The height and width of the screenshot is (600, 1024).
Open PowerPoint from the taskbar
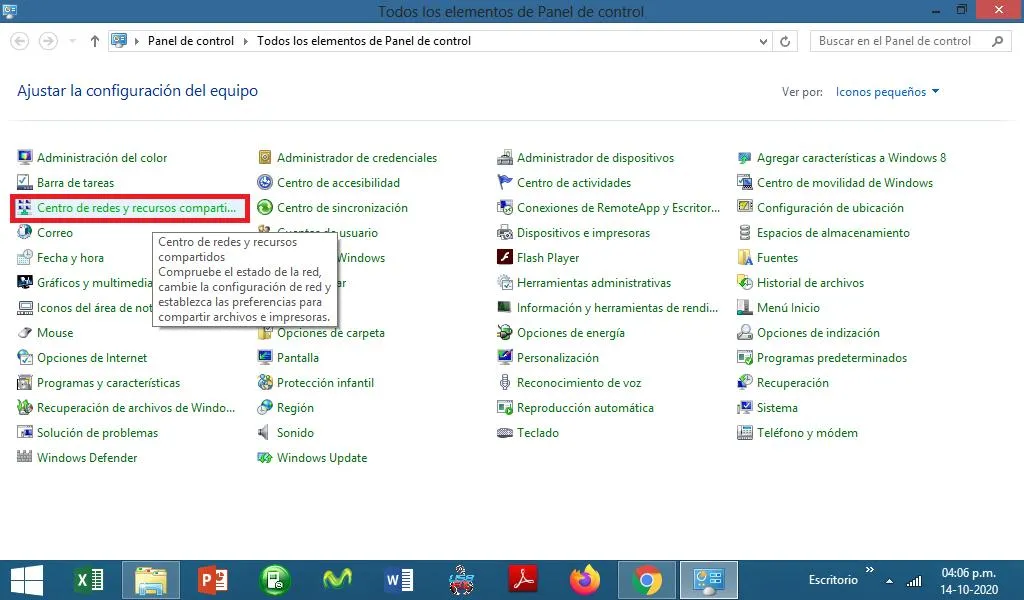(x=213, y=580)
